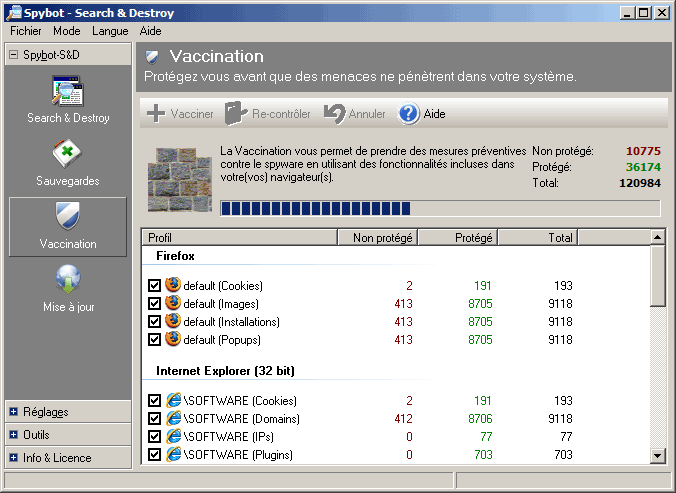
Task: Open the Sauvegardes backup icon
Action: [68, 155]
